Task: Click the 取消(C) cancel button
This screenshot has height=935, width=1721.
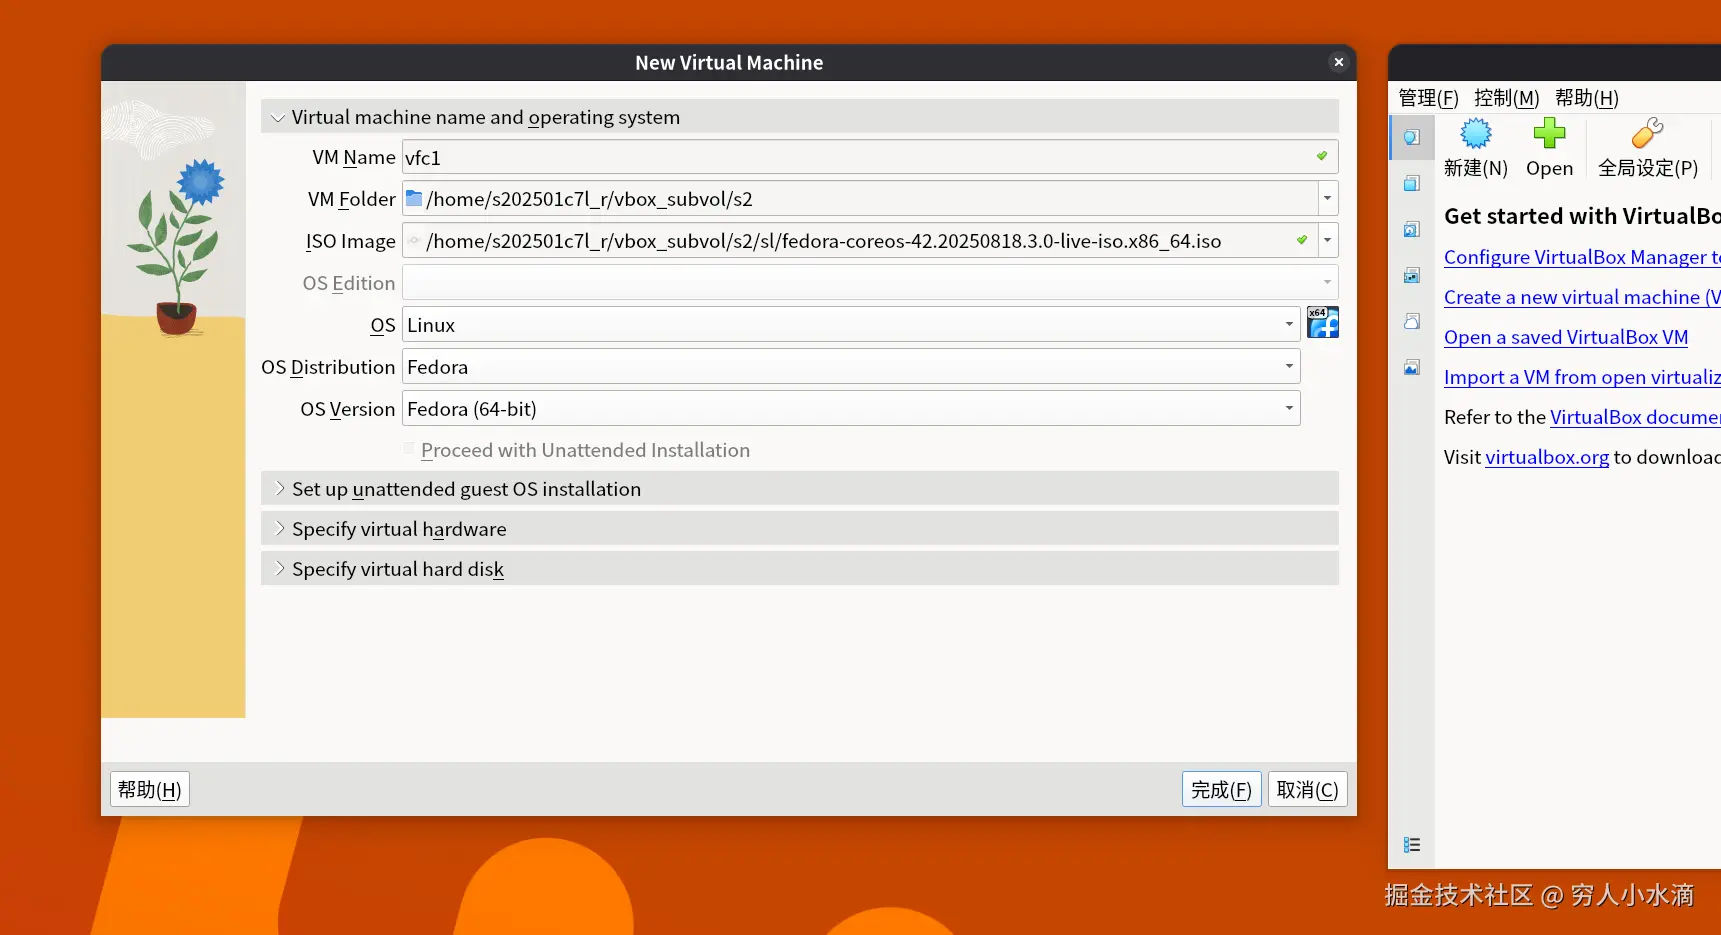Action: click(x=1307, y=789)
